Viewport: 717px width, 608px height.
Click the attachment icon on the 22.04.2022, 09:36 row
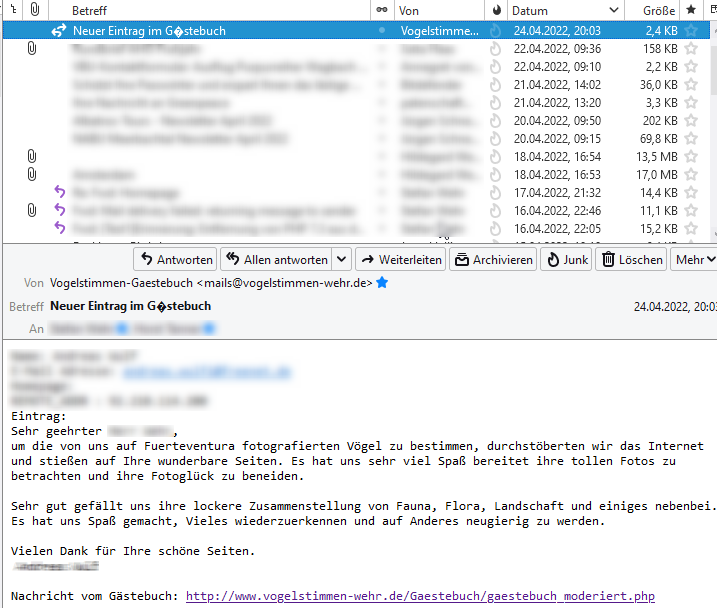tap(32, 48)
